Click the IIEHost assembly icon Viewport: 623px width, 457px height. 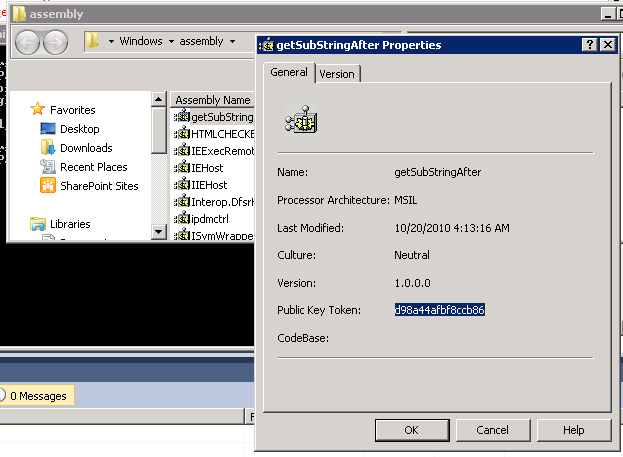tap(182, 184)
